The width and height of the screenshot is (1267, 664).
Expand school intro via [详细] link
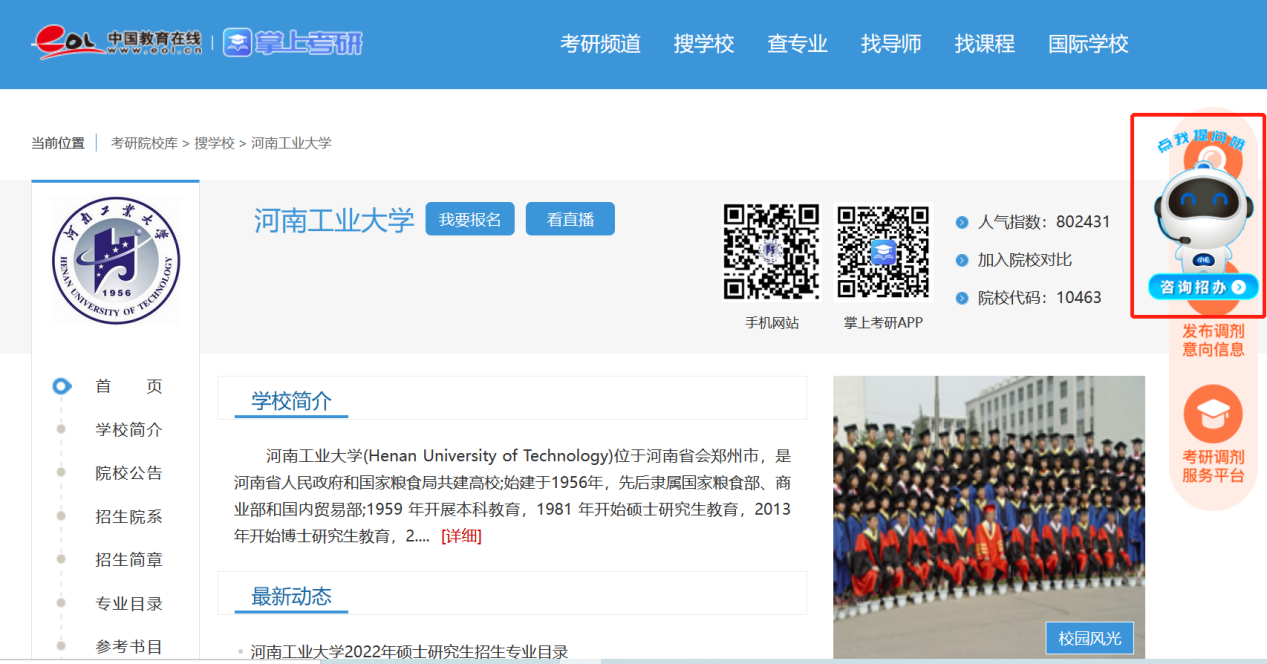[x=461, y=536]
